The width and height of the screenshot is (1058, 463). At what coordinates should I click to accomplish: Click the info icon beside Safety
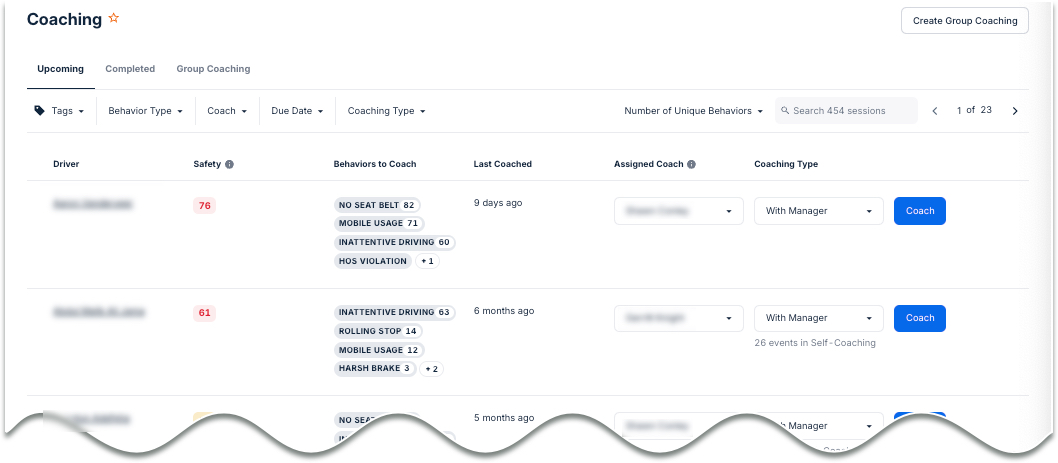[x=229, y=164]
